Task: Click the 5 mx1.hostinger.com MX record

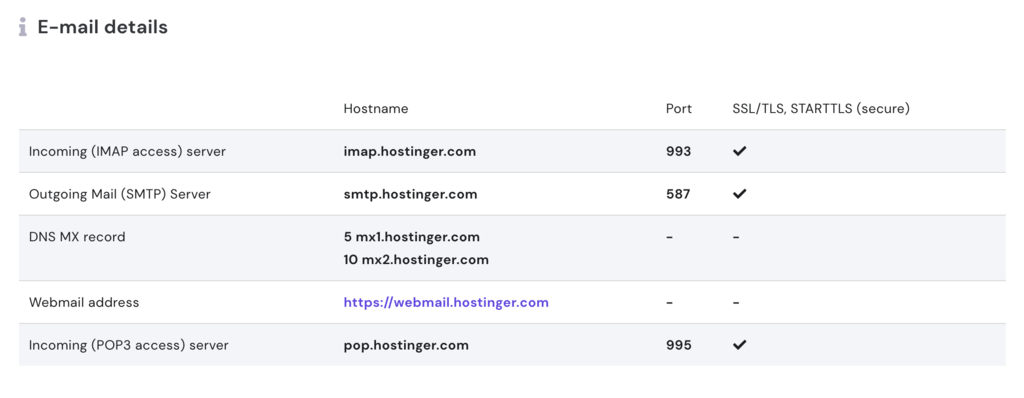Action: [411, 237]
